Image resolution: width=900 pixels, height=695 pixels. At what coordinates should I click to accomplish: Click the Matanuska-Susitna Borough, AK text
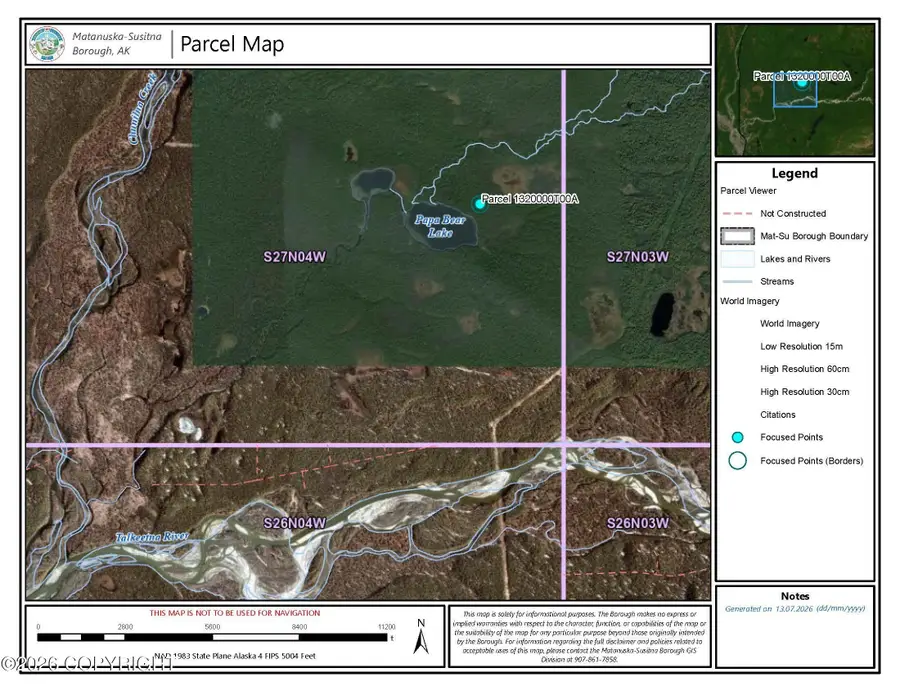tap(117, 44)
